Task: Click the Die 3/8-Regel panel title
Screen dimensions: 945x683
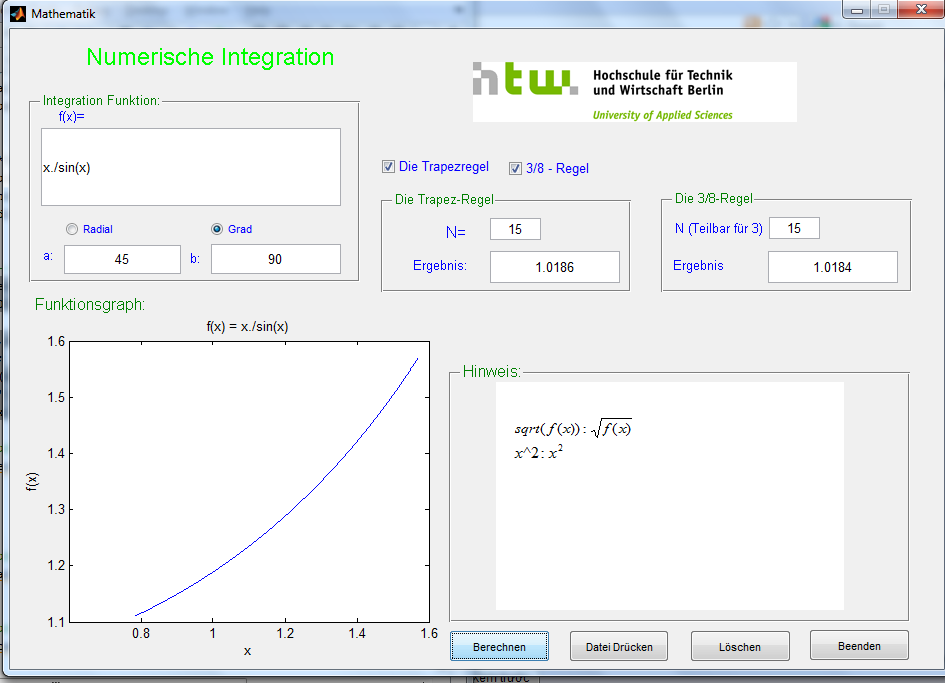Action: click(714, 198)
